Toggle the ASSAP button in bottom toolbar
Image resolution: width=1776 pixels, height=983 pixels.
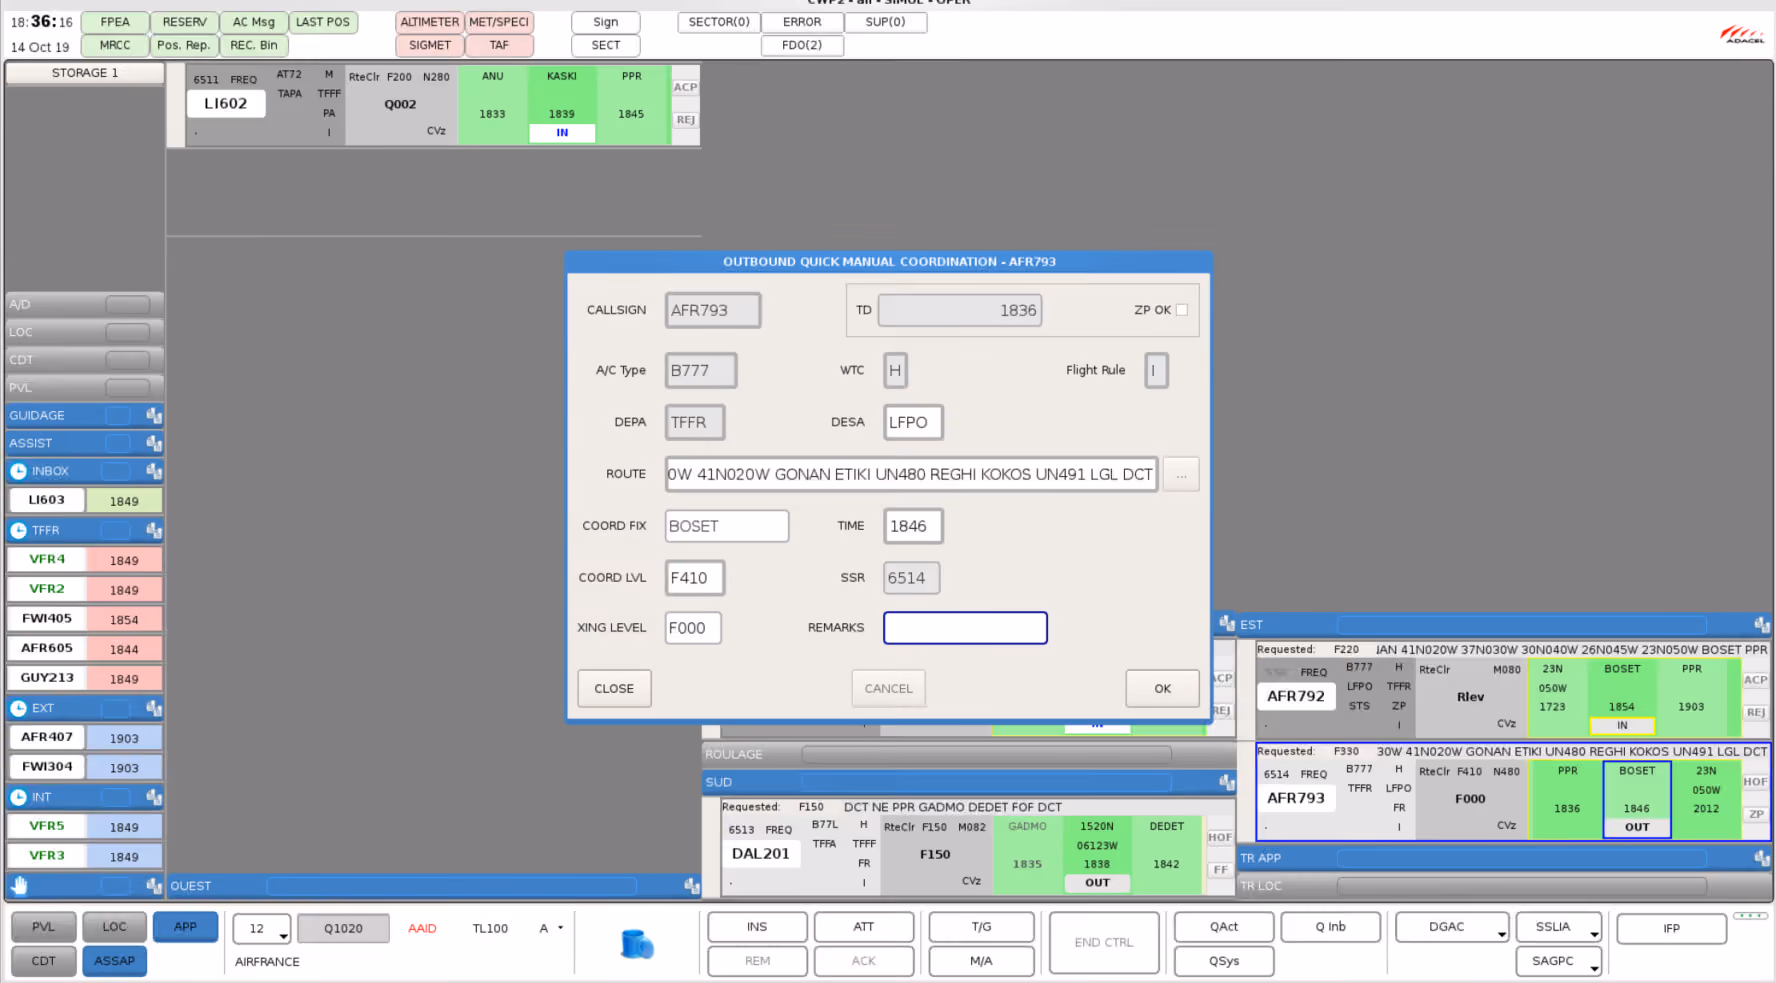(x=114, y=961)
